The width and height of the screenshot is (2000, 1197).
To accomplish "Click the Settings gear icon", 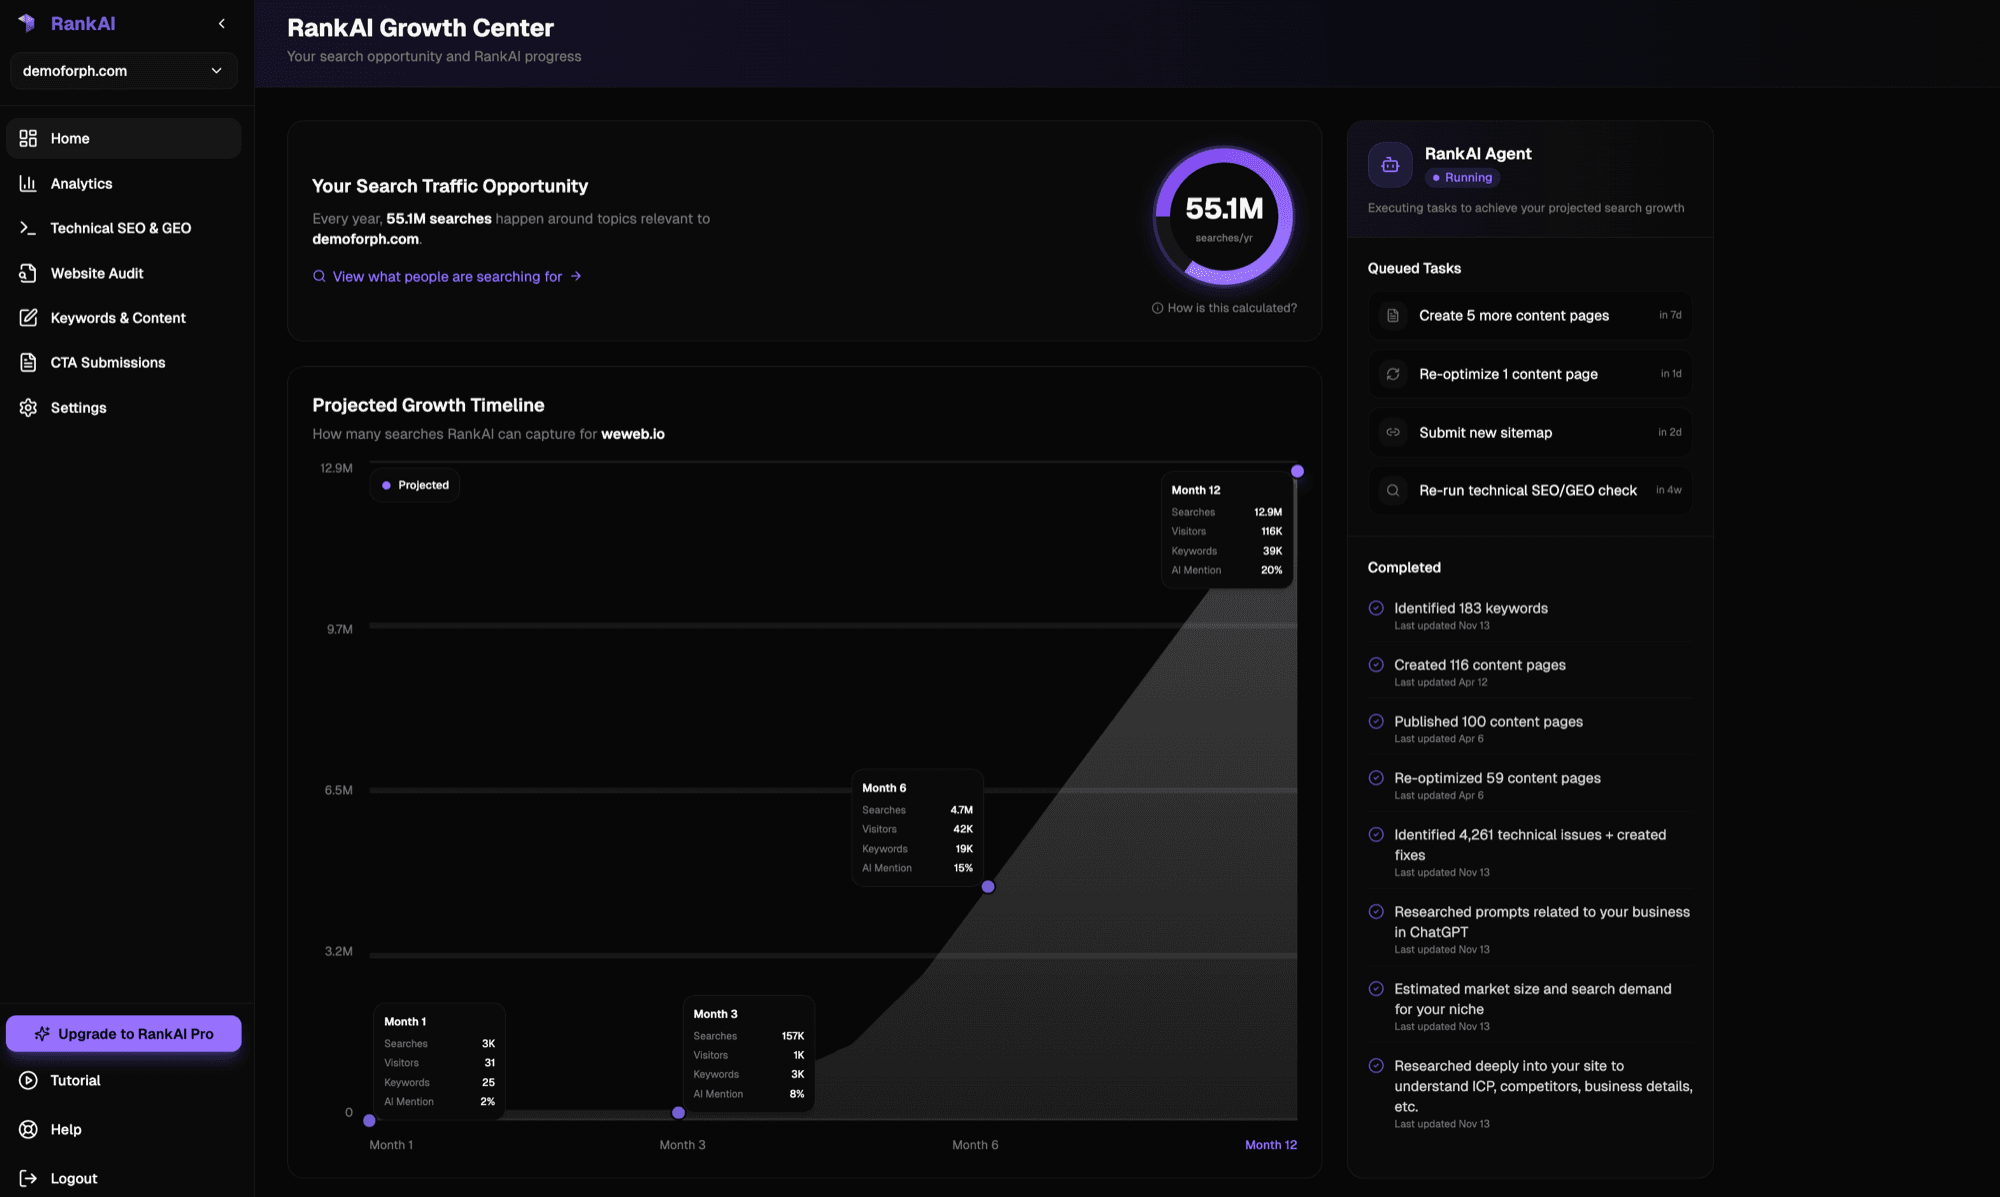I will click(28, 407).
